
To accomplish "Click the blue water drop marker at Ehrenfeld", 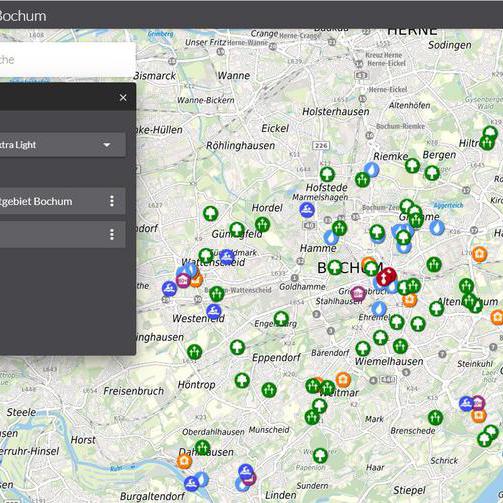I will coord(379,309).
